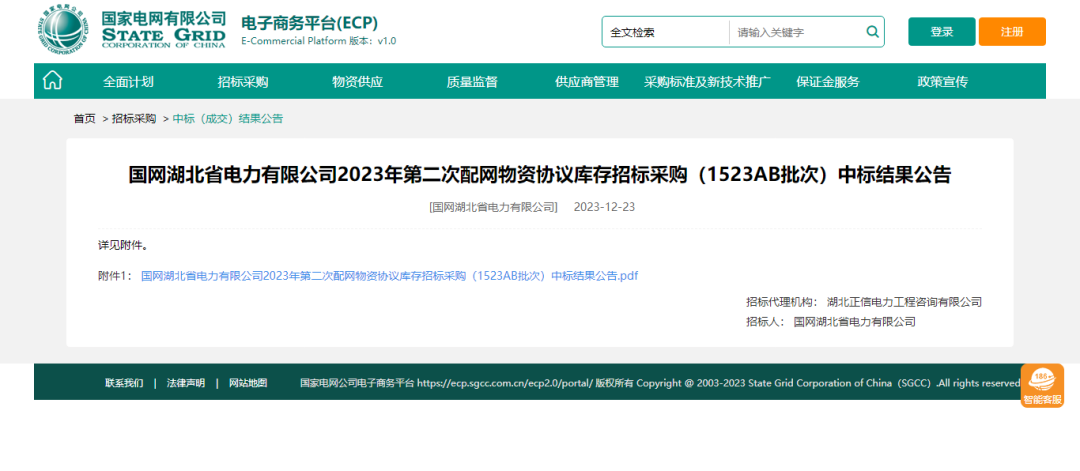Click the home icon in navigation bar

point(52,81)
